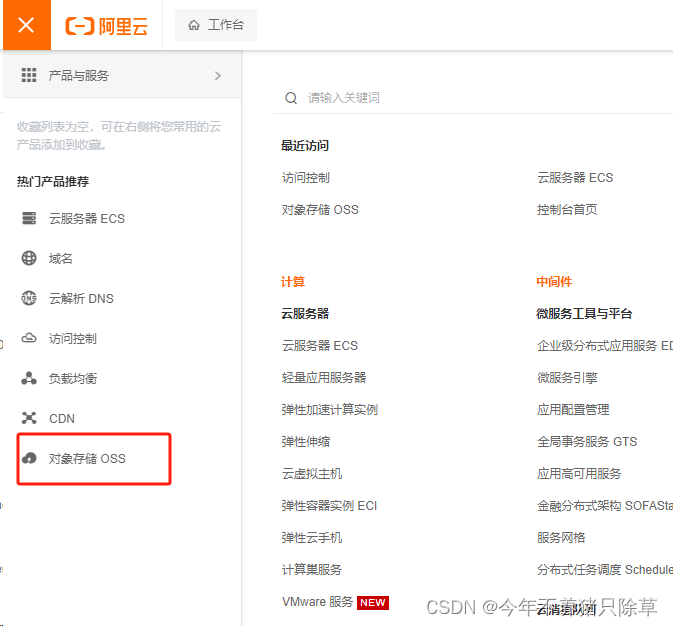
Task: Click the 对象存储 OSS cloud icon
Action: click(29, 458)
